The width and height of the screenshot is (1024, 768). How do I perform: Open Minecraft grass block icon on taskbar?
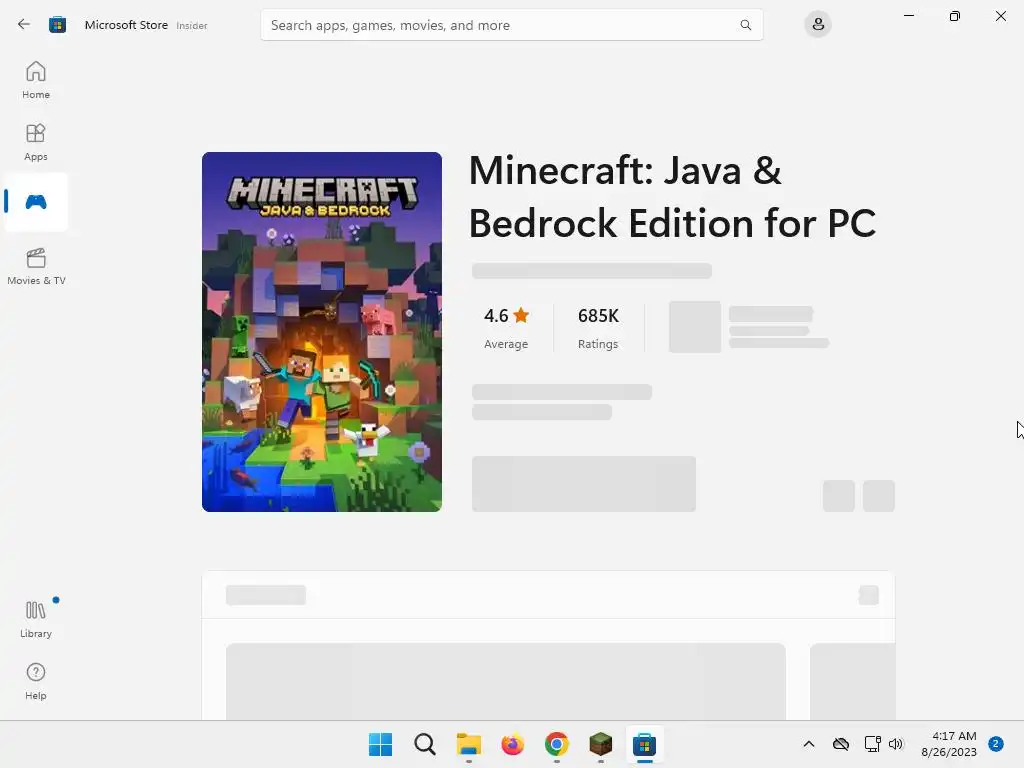coord(600,744)
